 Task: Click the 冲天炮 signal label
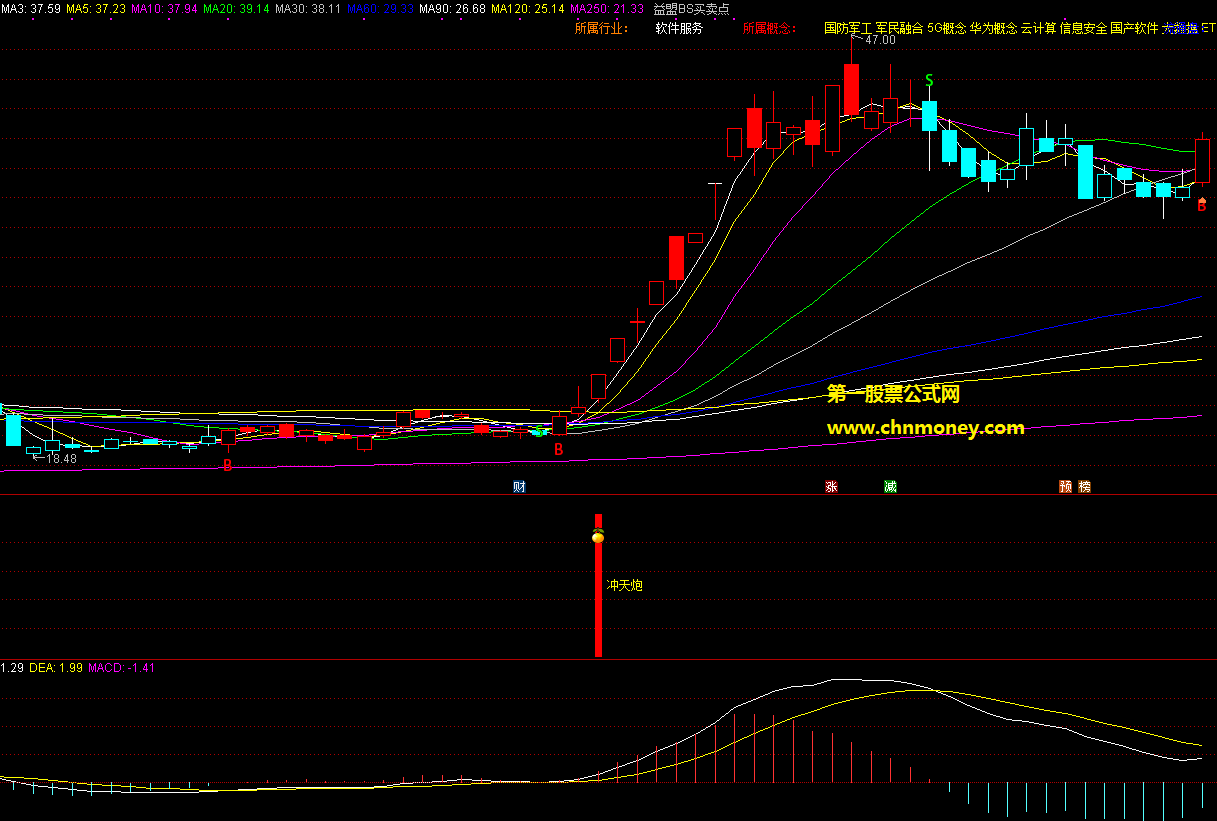[624, 585]
